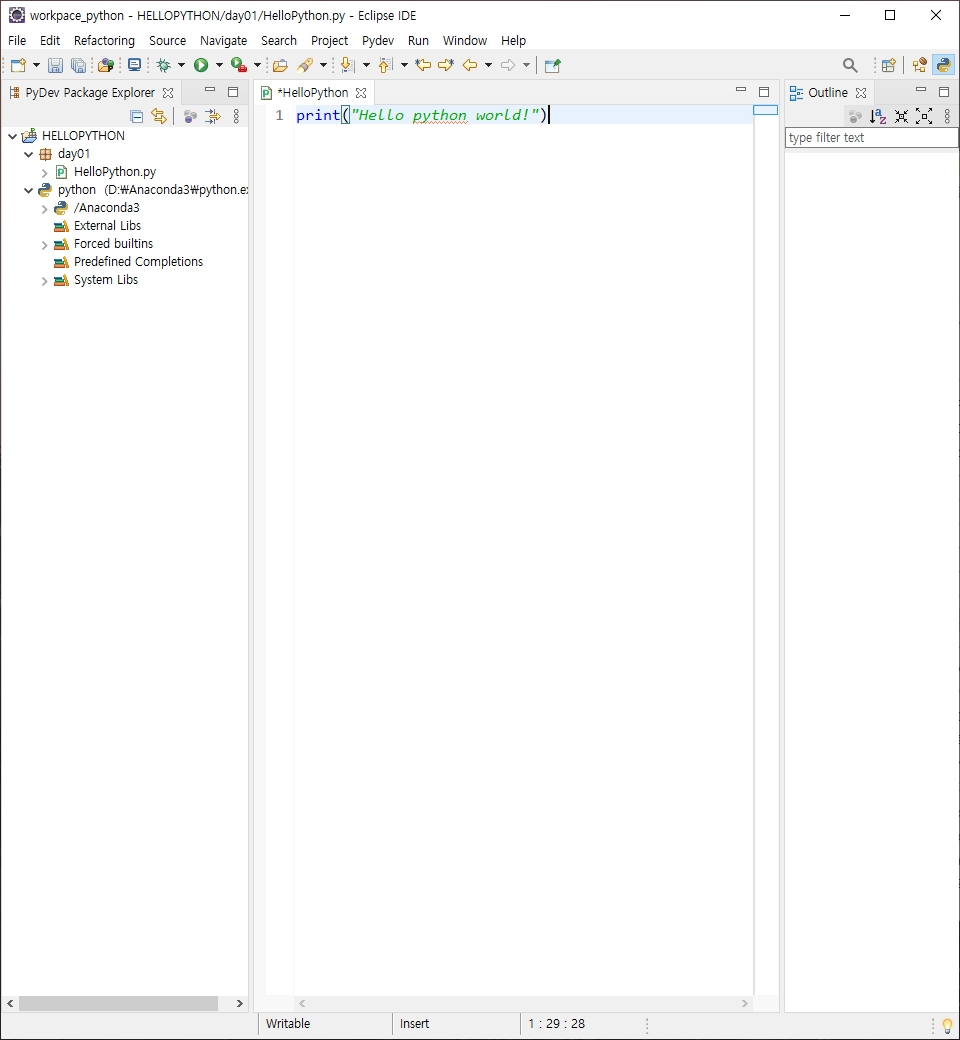960x1040 pixels.
Task: Click the Pin Editor toolbar icon
Action: pyautogui.click(x=553, y=65)
